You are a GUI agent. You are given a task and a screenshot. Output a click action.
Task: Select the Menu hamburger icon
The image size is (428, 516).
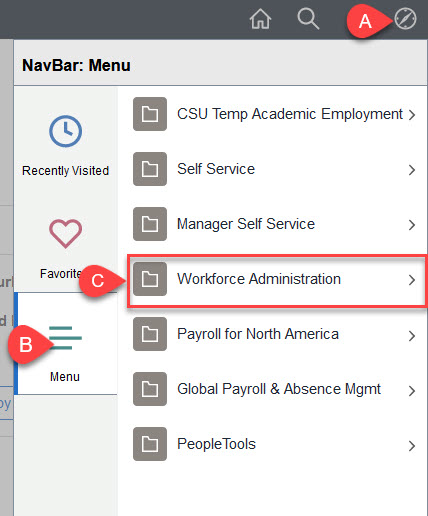coord(65,338)
